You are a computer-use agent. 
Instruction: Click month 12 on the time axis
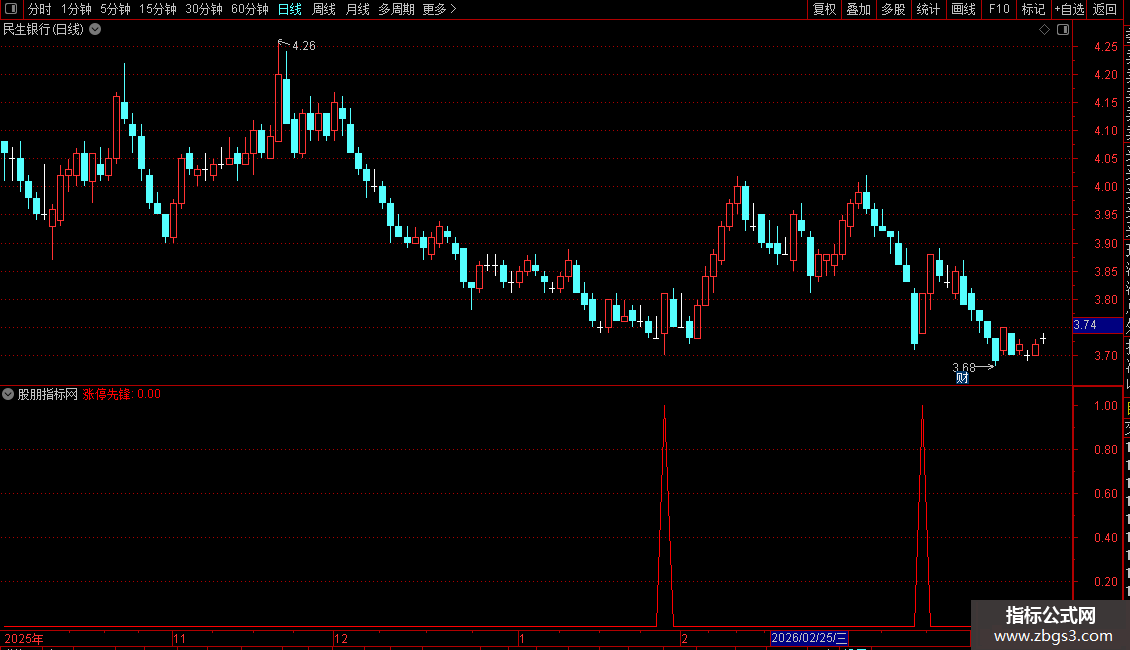(x=341, y=638)
